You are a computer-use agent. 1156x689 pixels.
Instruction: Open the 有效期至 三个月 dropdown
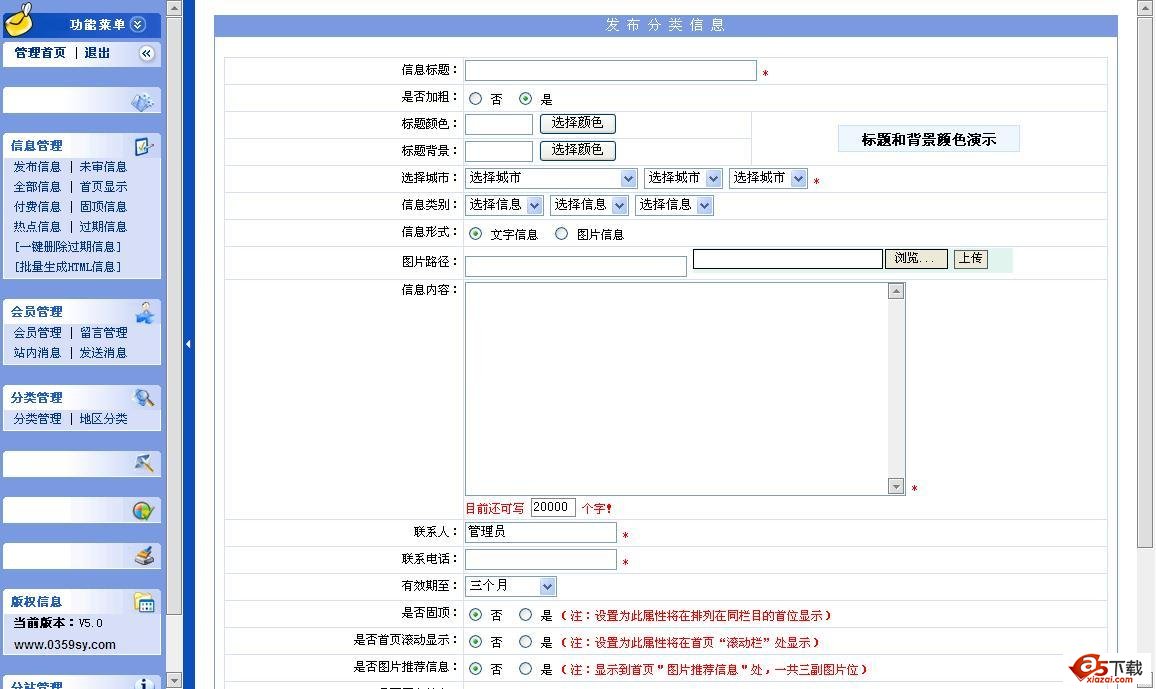coord(510,586)
